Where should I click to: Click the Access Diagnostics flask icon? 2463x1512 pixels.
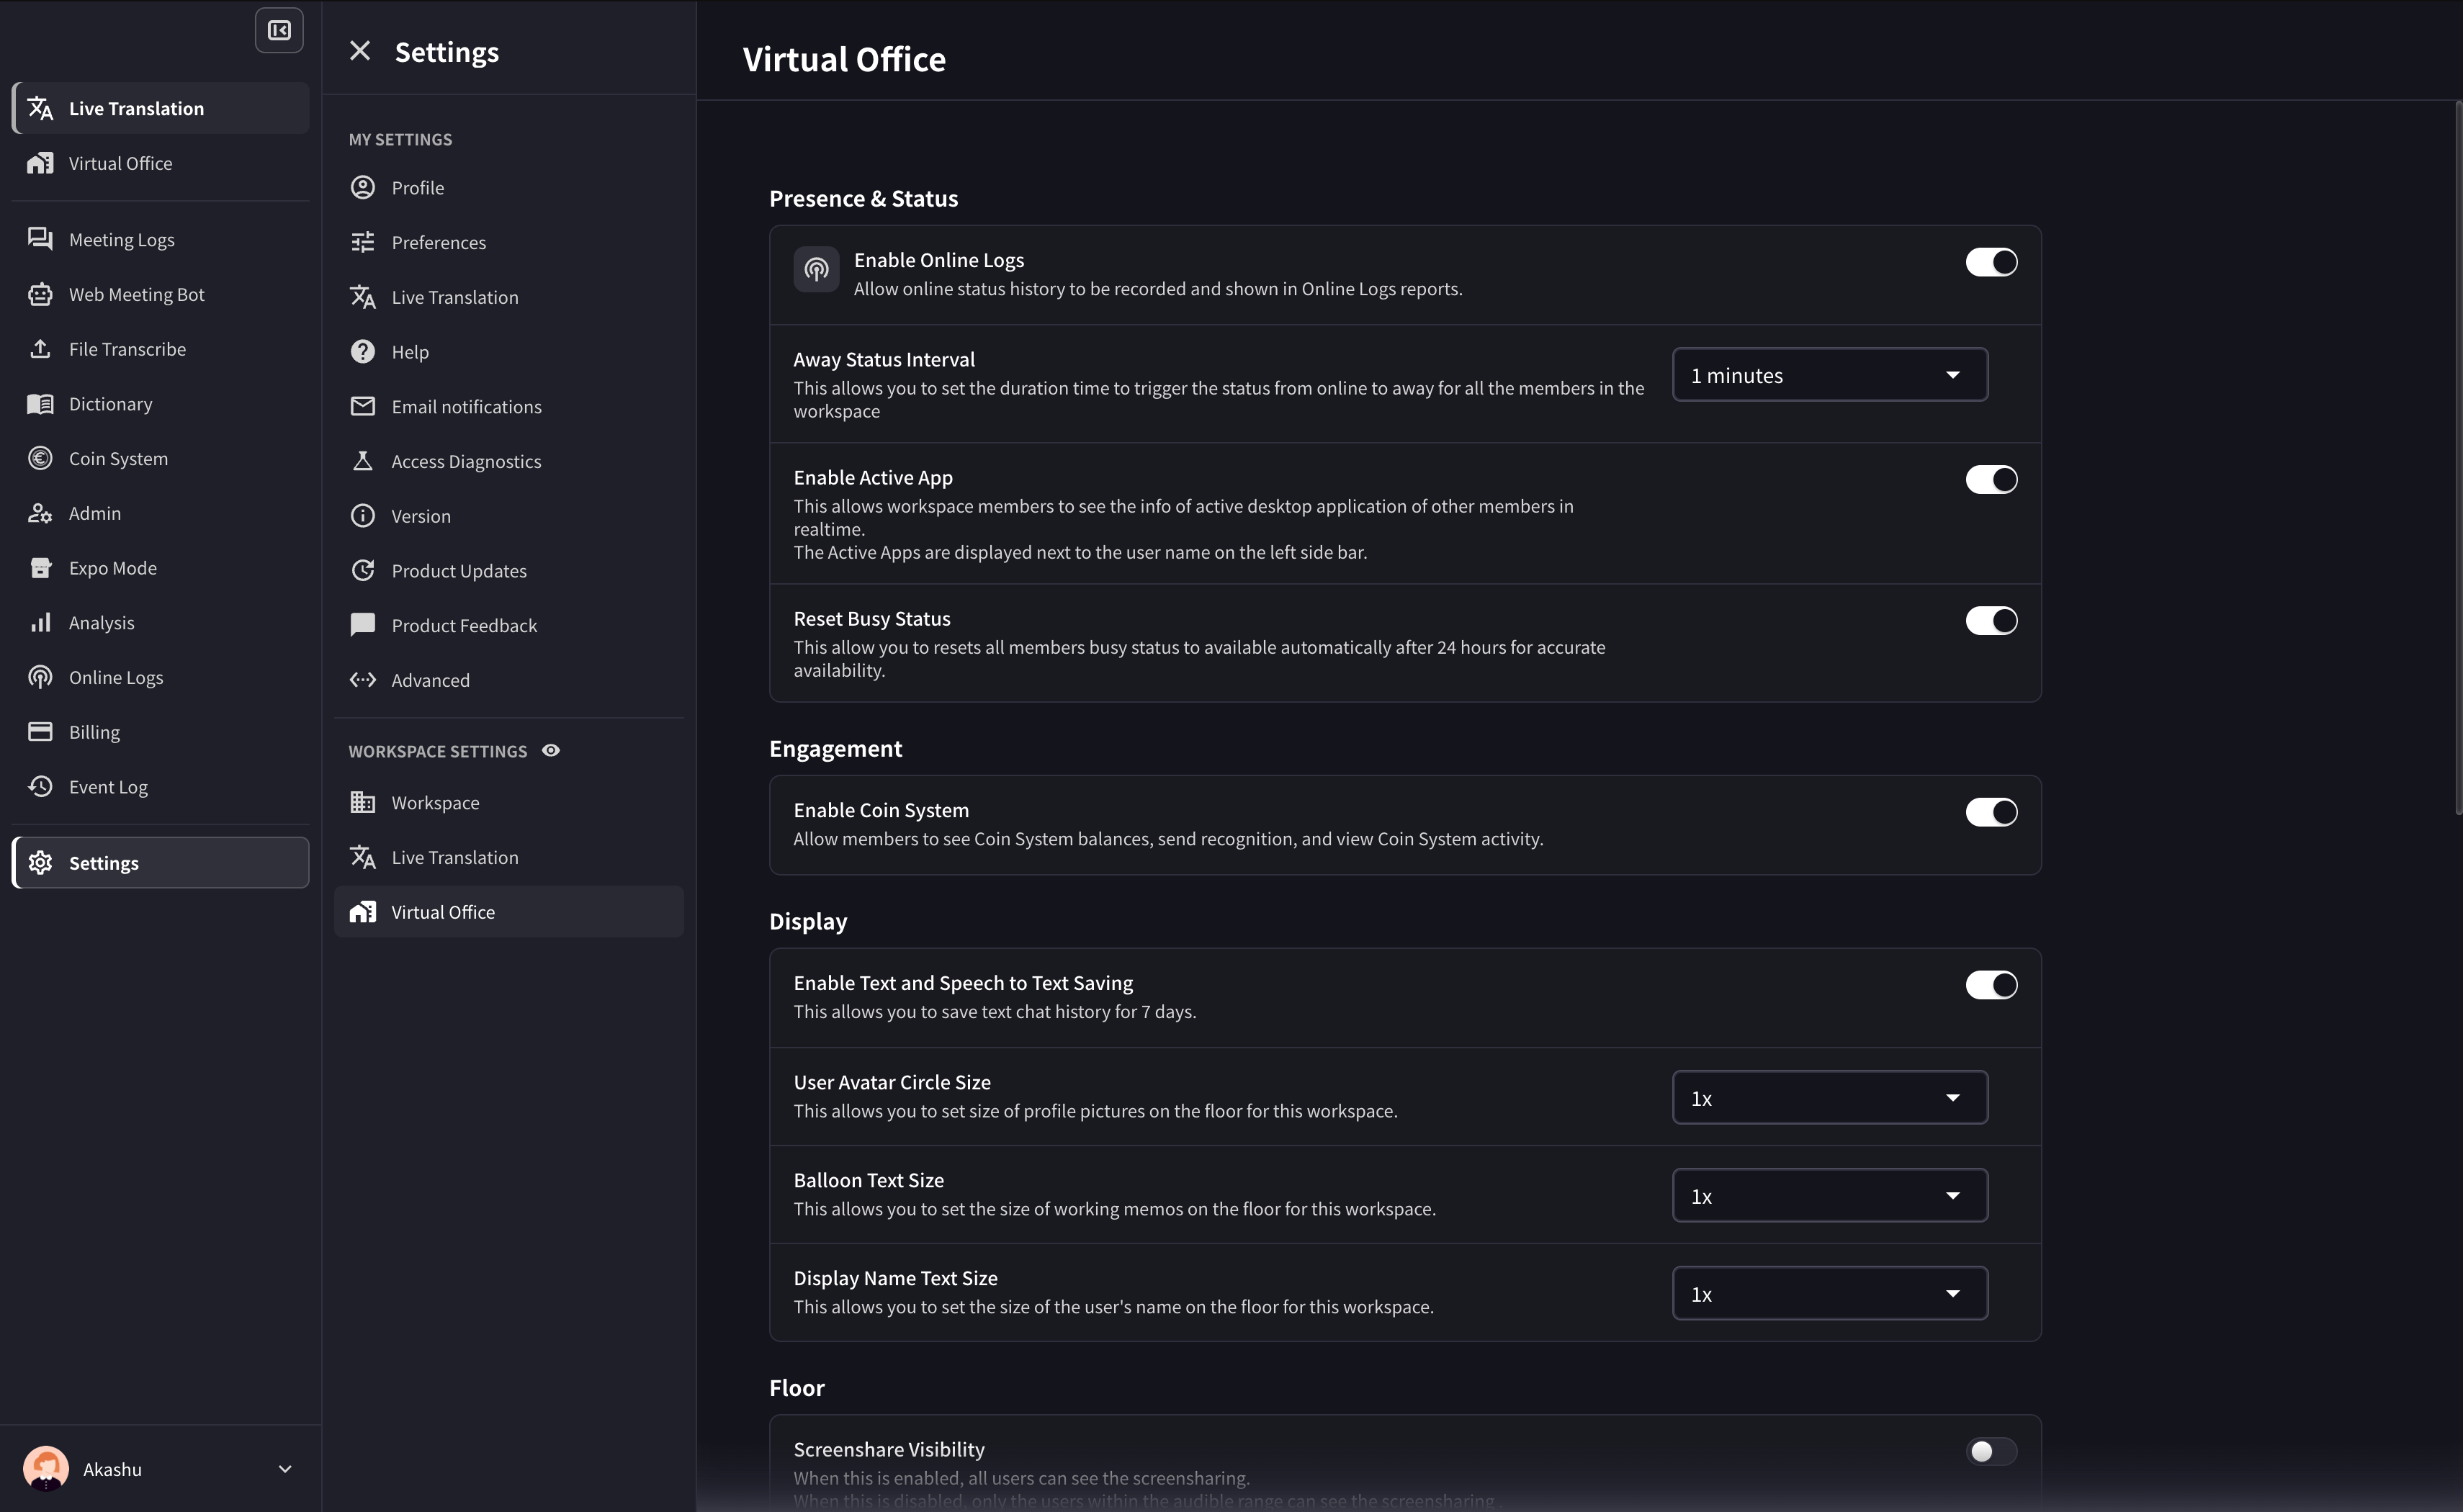point(363,461)
